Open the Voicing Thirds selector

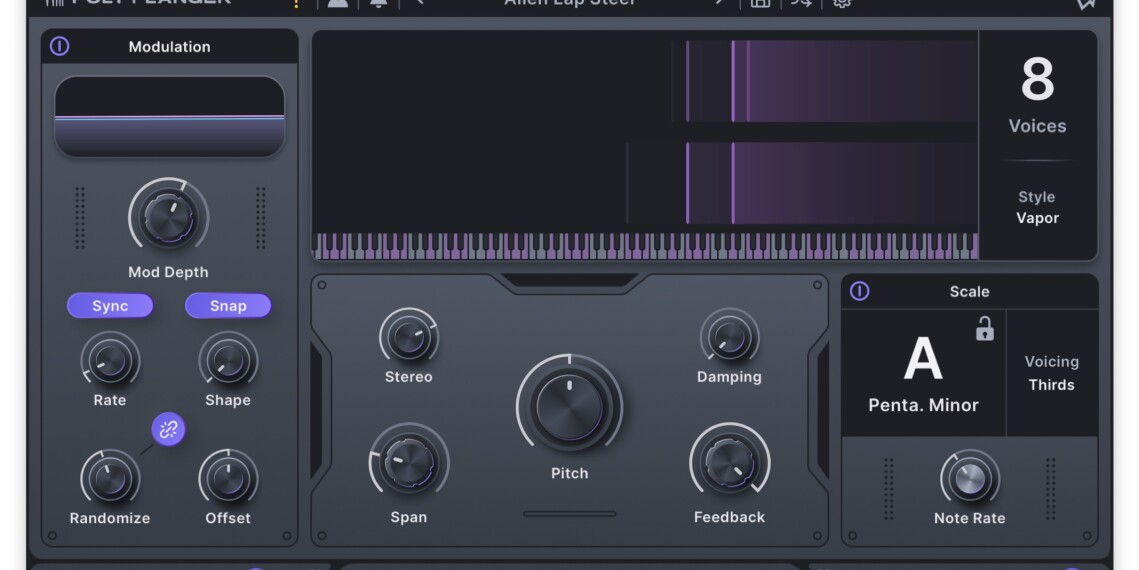[x=1051, y=373]
